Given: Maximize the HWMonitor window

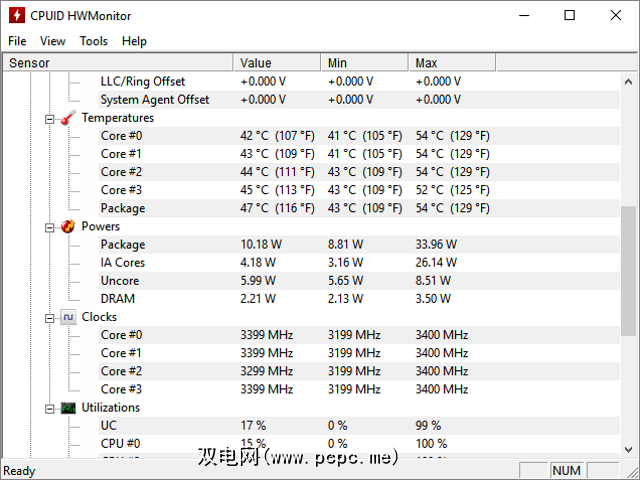Looking at the screenshot, I should (x=570, y=16).
